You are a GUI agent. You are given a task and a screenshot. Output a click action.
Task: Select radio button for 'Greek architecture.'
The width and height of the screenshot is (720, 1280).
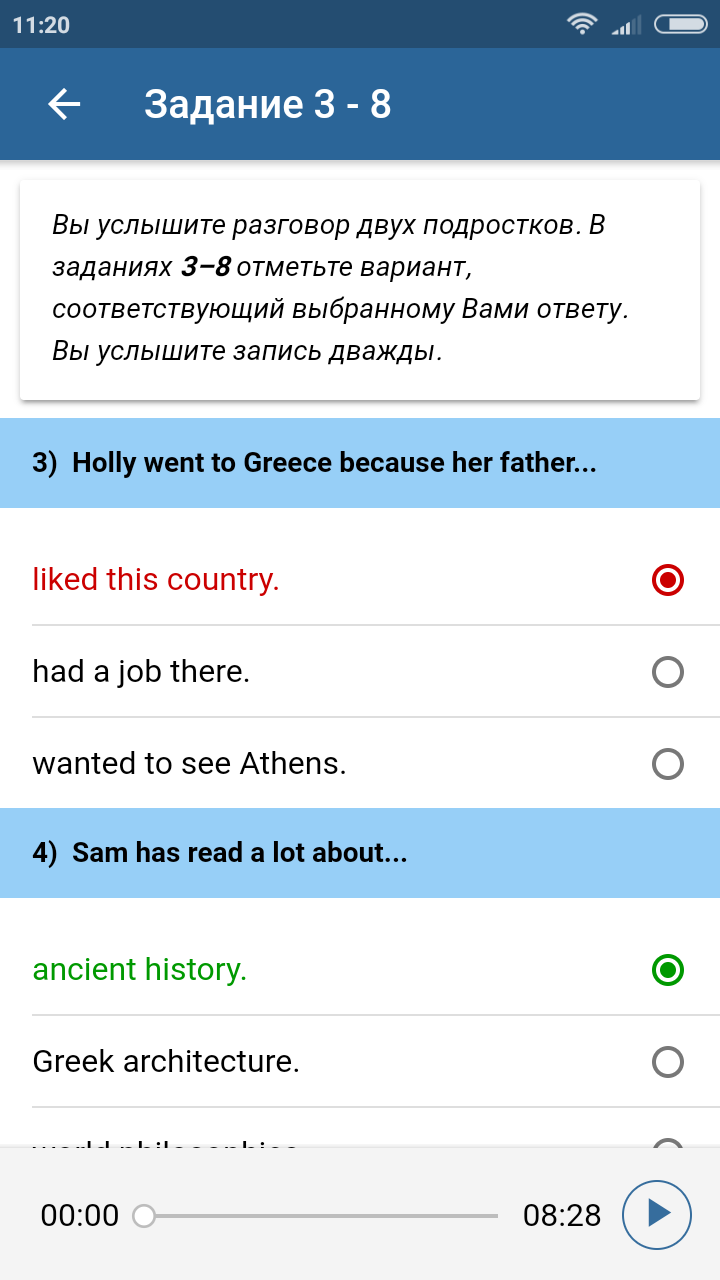pos(667,1062)
